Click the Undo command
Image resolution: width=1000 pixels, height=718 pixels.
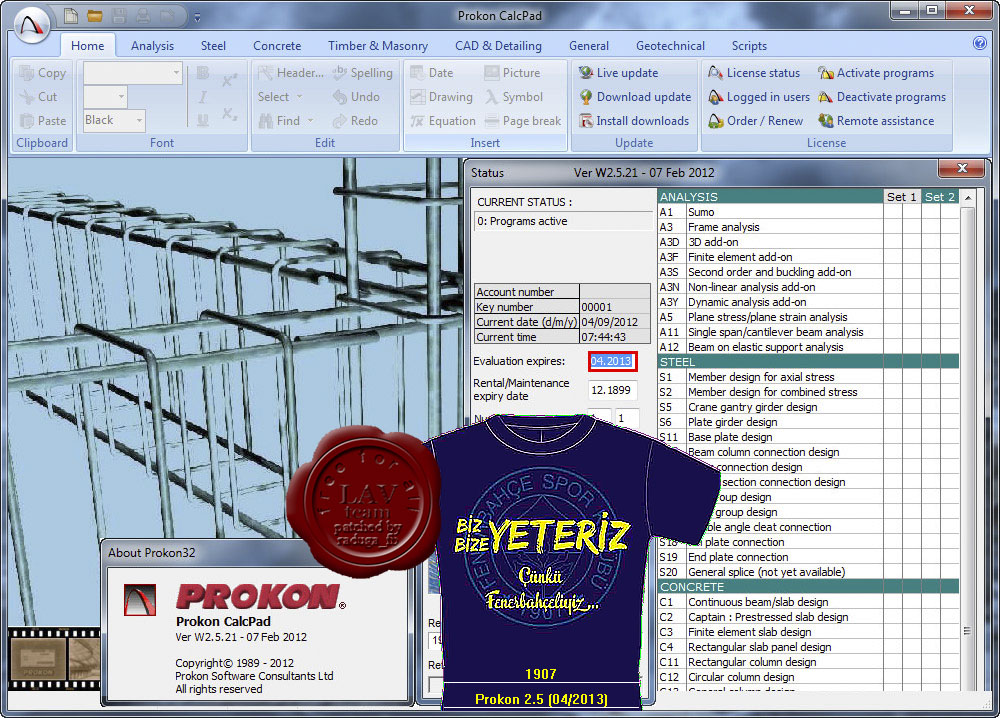[356, 97]
